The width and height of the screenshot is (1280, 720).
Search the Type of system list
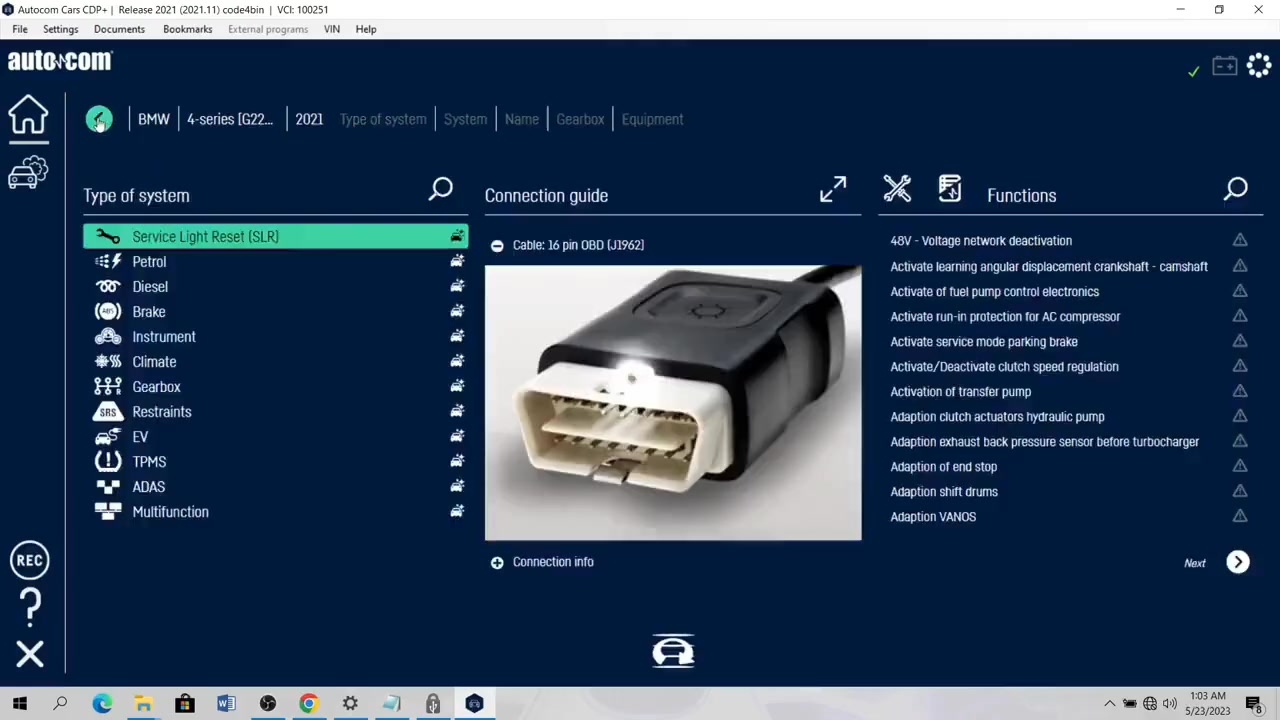(441, 189)
